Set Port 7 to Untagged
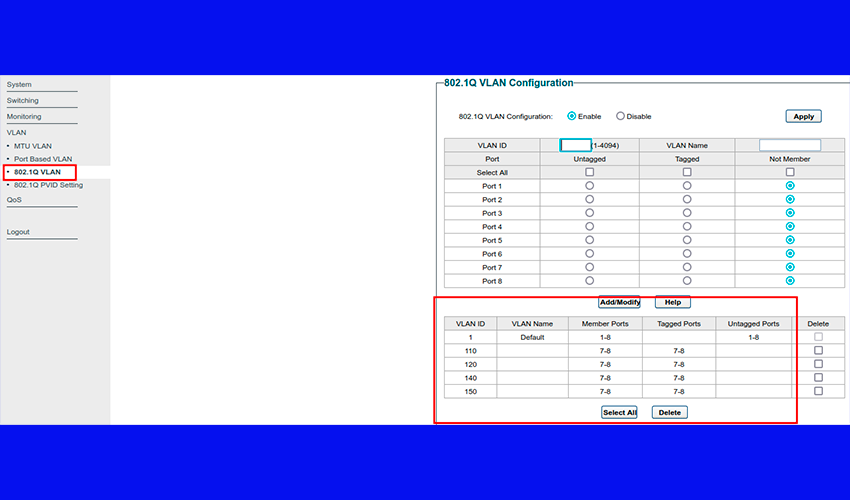The height and width of the screenshot is (500, 850). (x=589, y=267)
